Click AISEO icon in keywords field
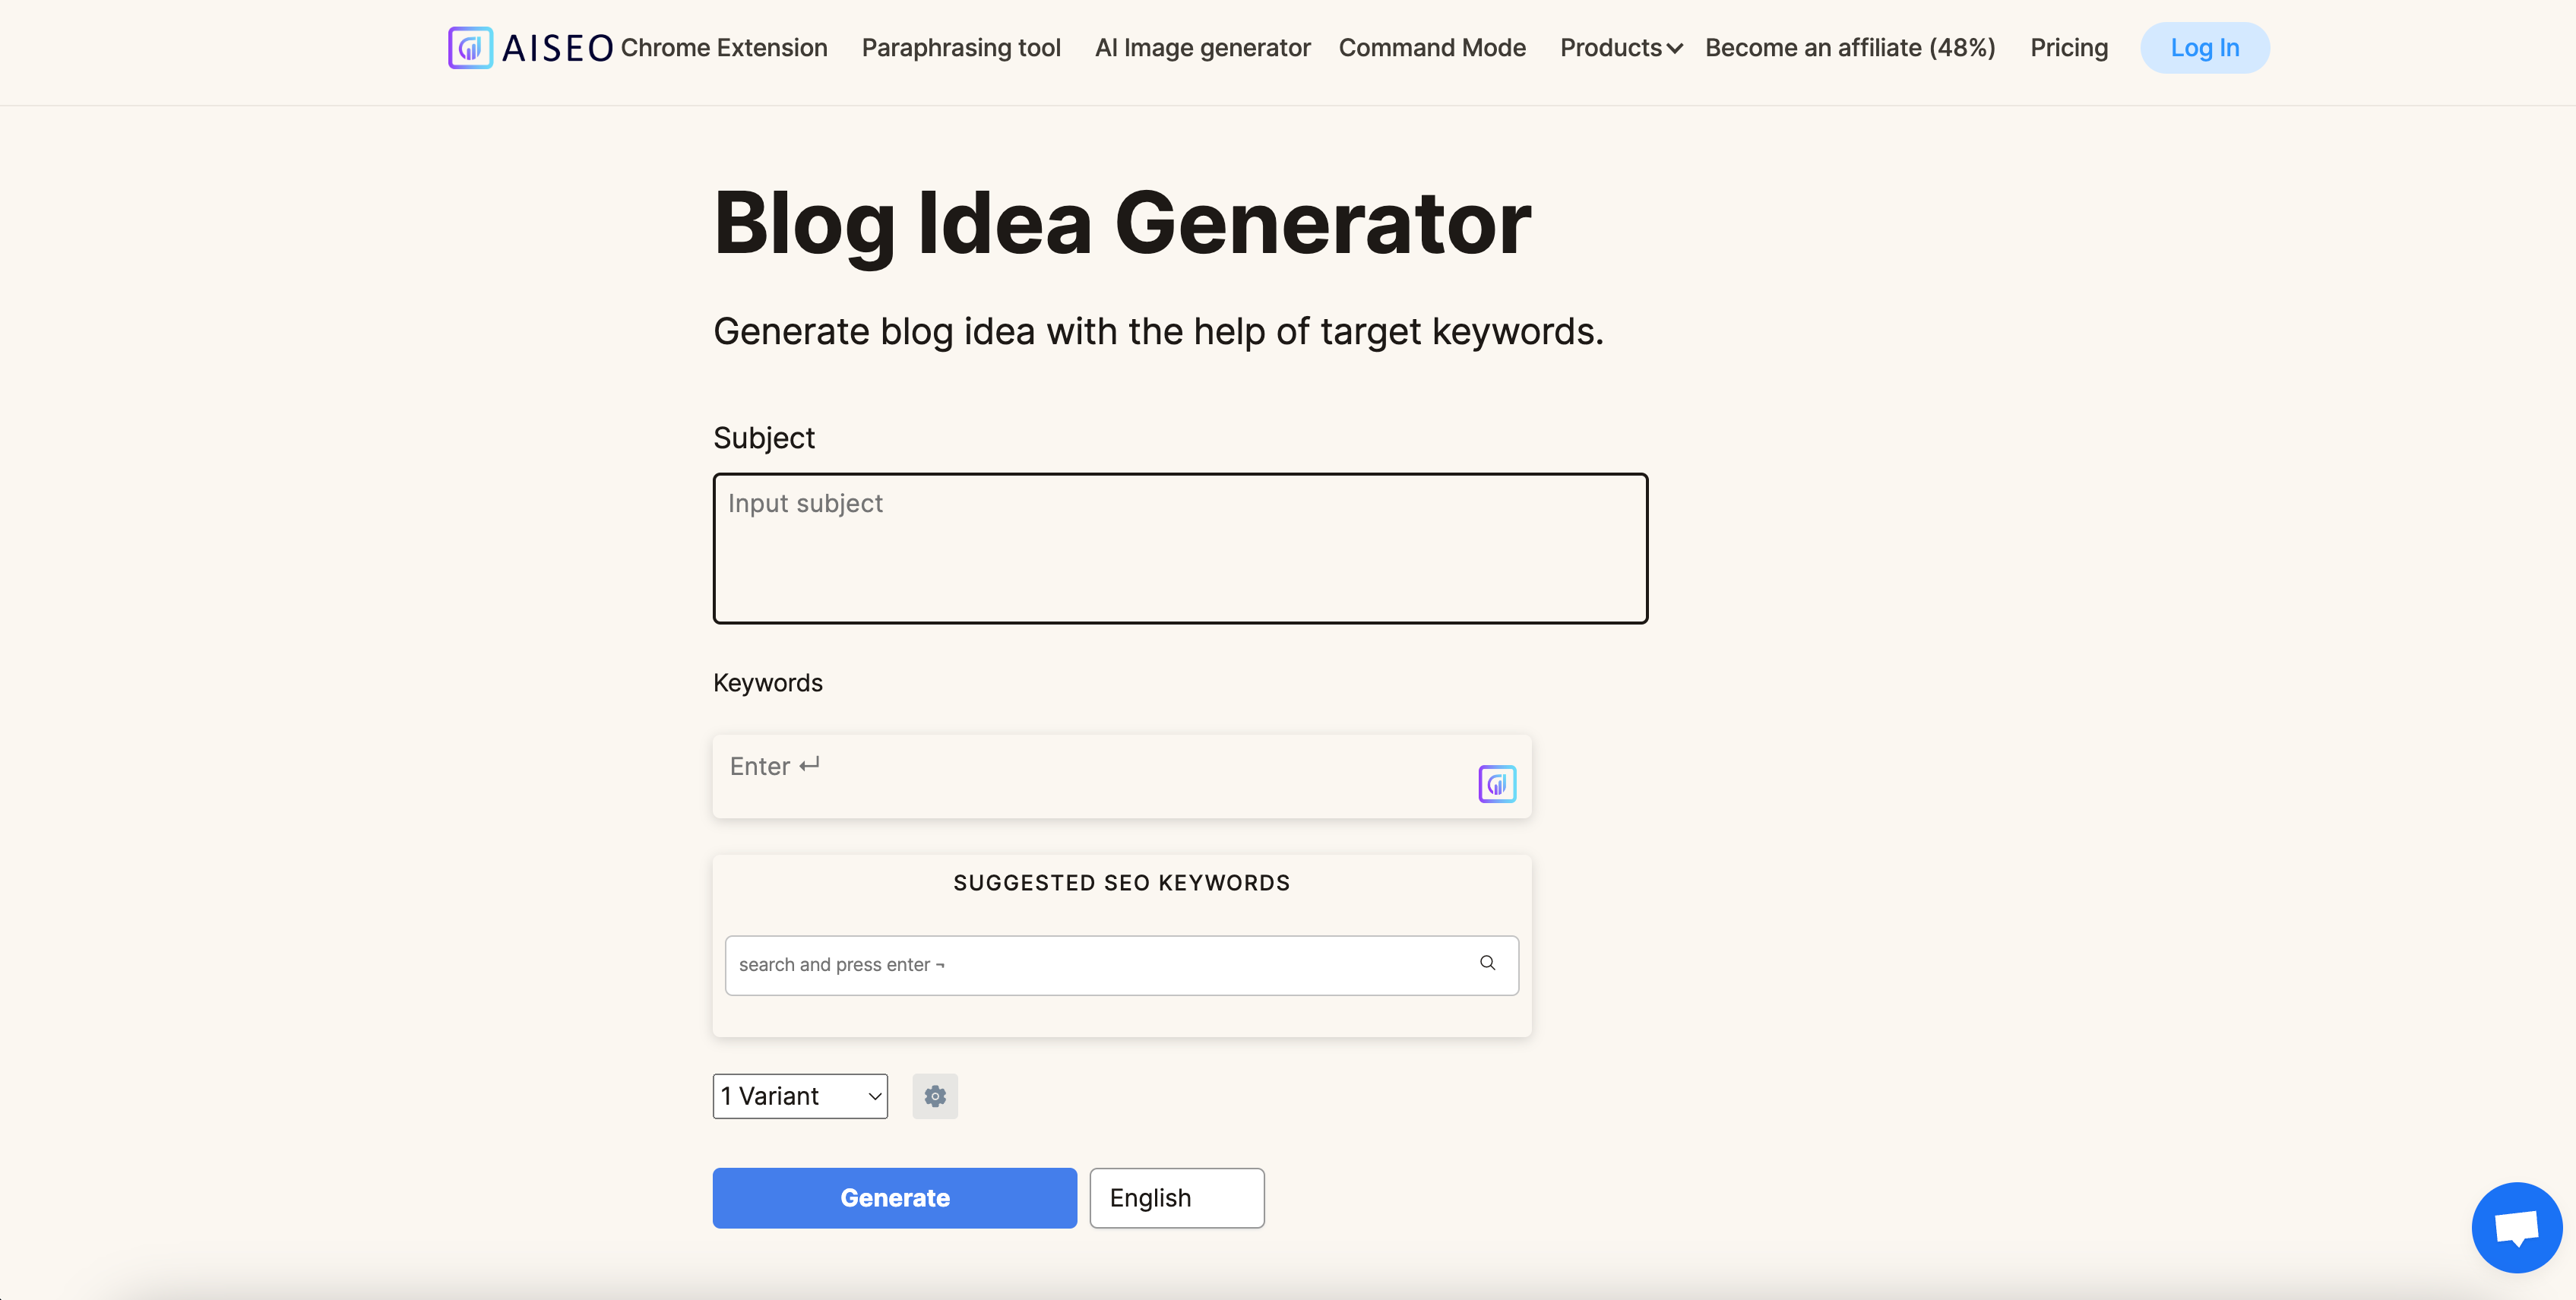 click(x=1497, y=784)
